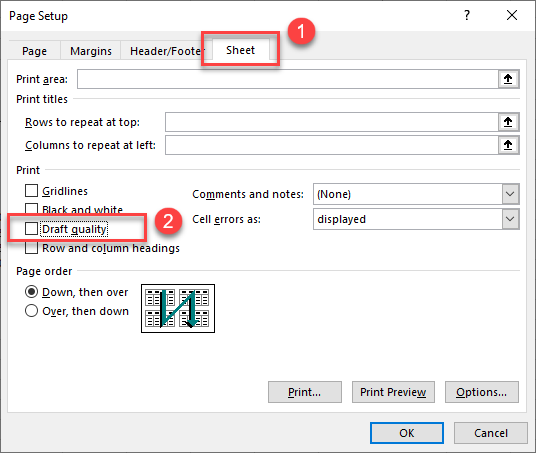Select Down, then over page order
Viewport: 536px width, 453px height.
(x=31, y=292)
